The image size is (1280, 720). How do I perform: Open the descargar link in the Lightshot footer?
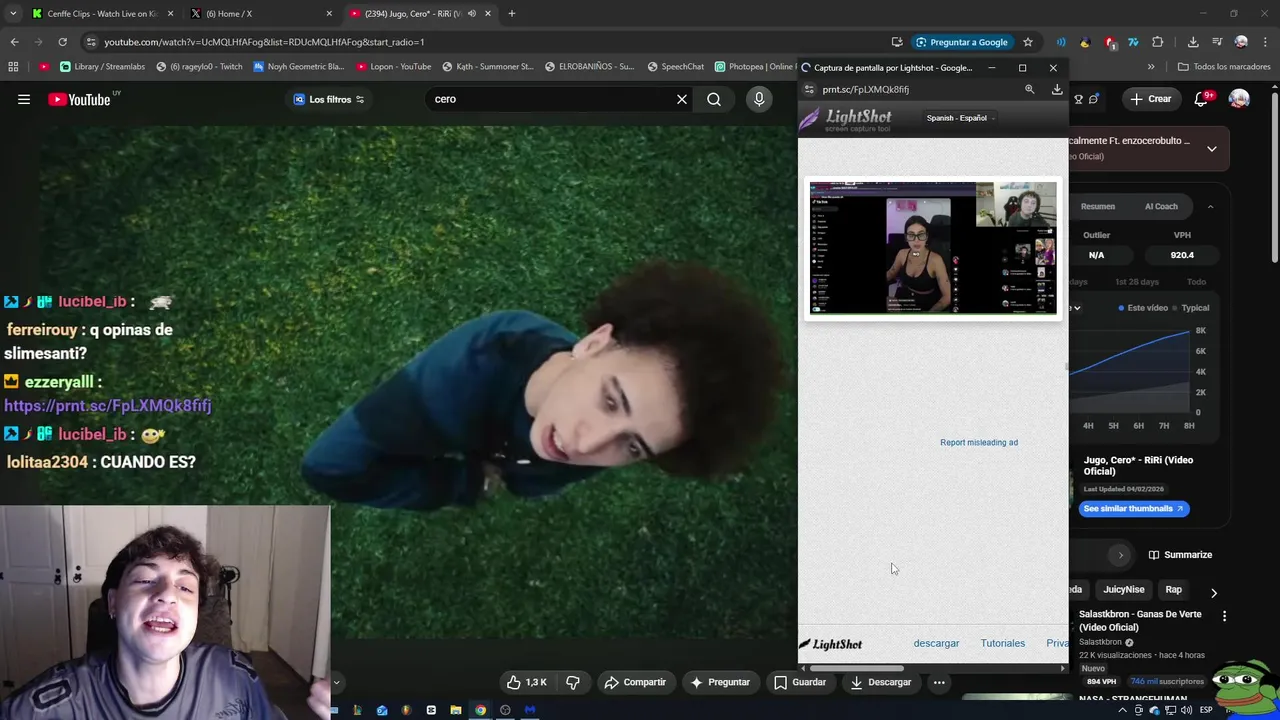coord(936,643)
